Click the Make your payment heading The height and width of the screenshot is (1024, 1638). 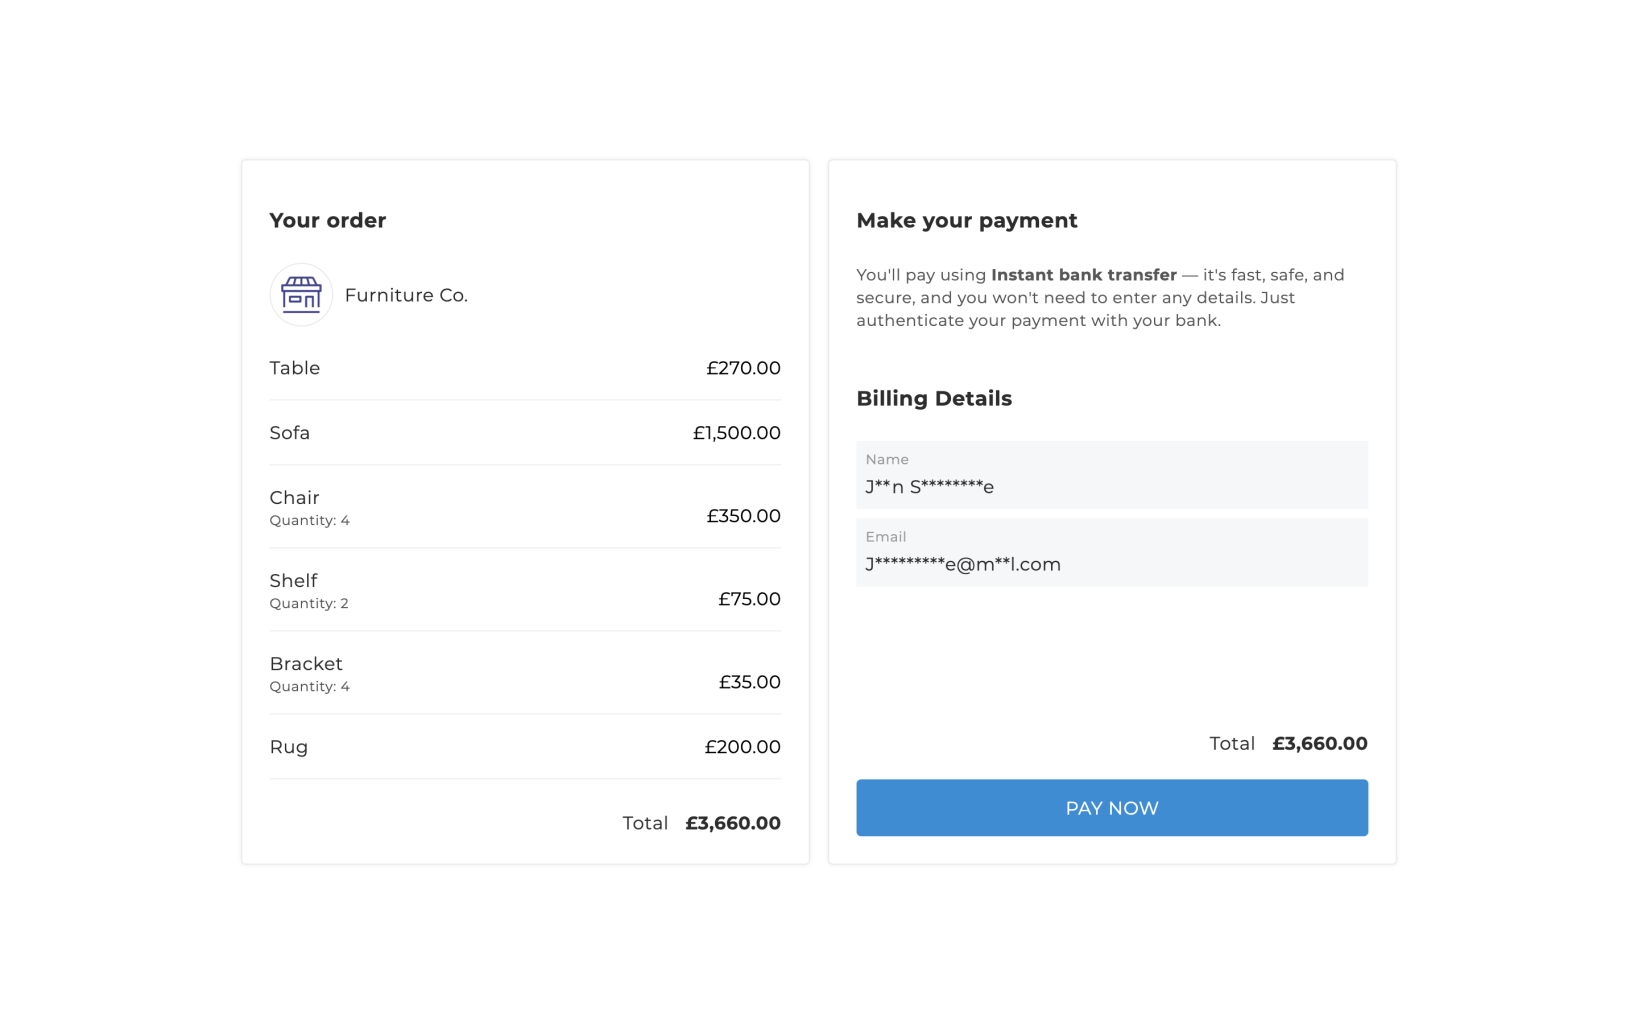coord(966,221)
